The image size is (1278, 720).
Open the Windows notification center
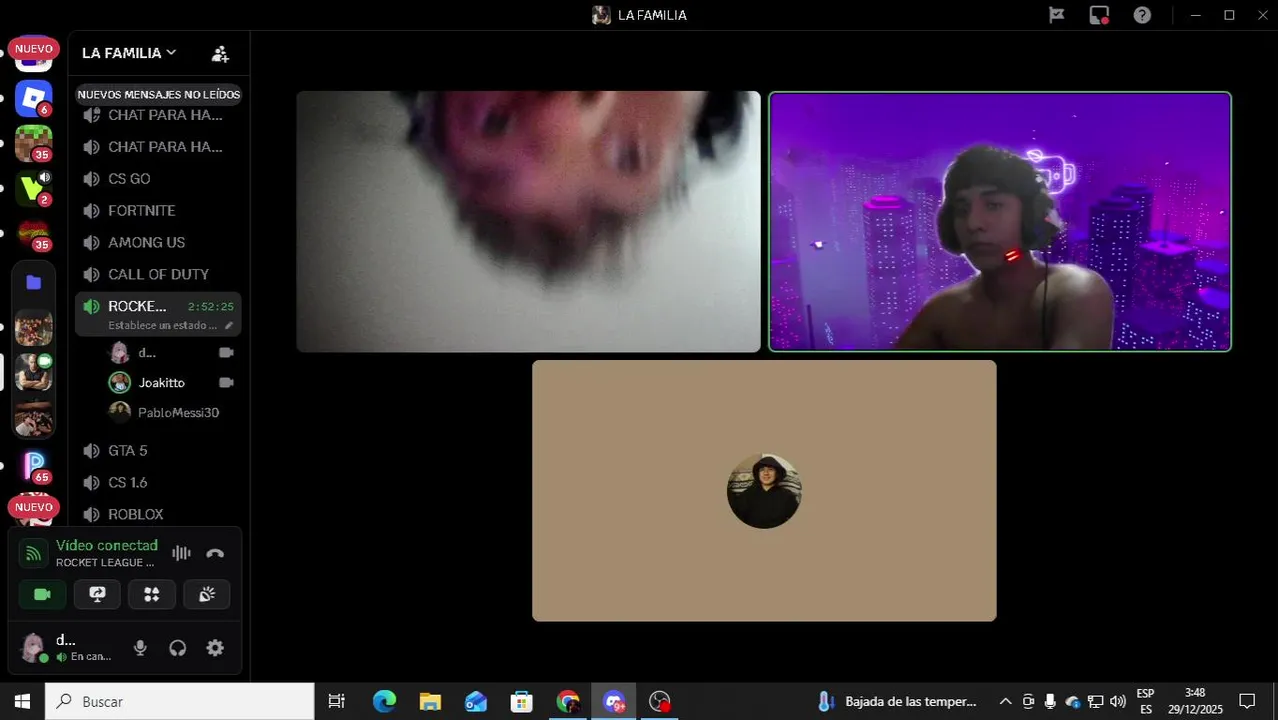pos(1247,702)
